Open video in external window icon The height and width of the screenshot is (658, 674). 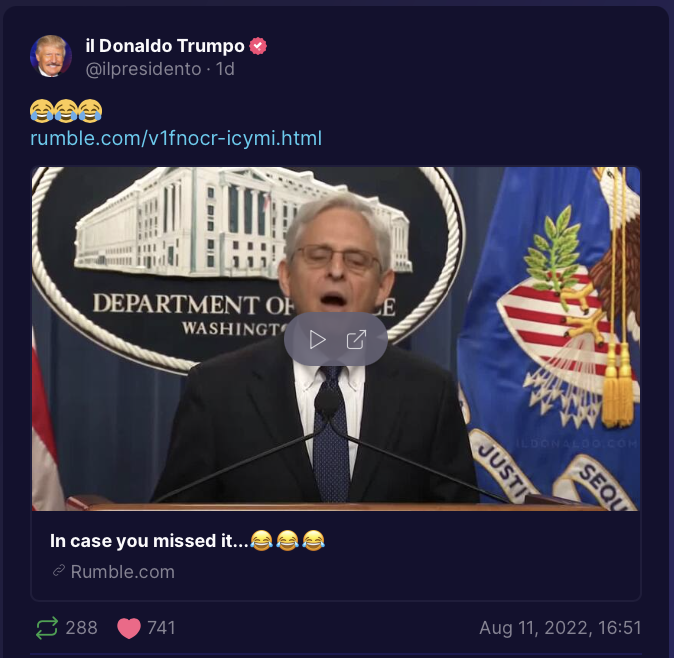tap(356, 340)
